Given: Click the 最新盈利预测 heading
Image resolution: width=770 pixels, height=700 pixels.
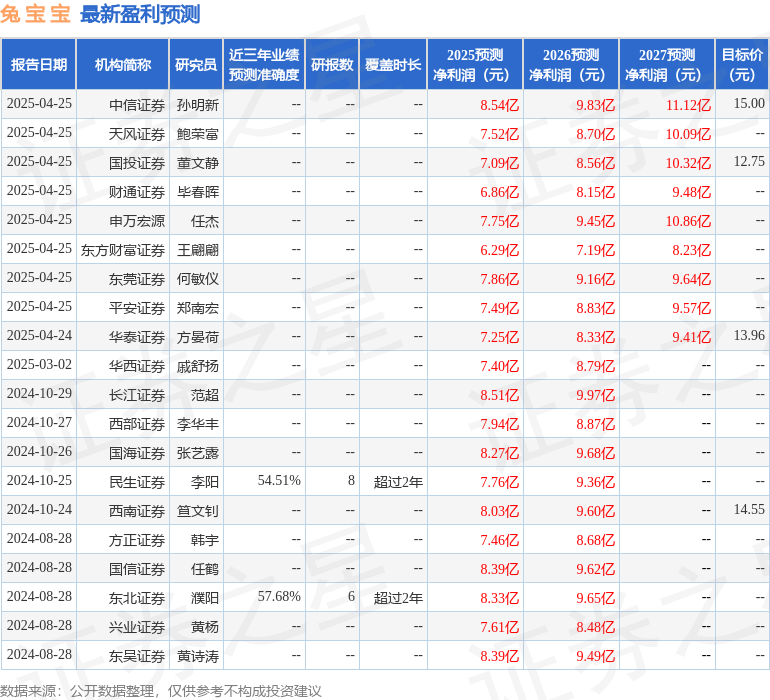Looking at the screenshot, I should pos(139,14).
